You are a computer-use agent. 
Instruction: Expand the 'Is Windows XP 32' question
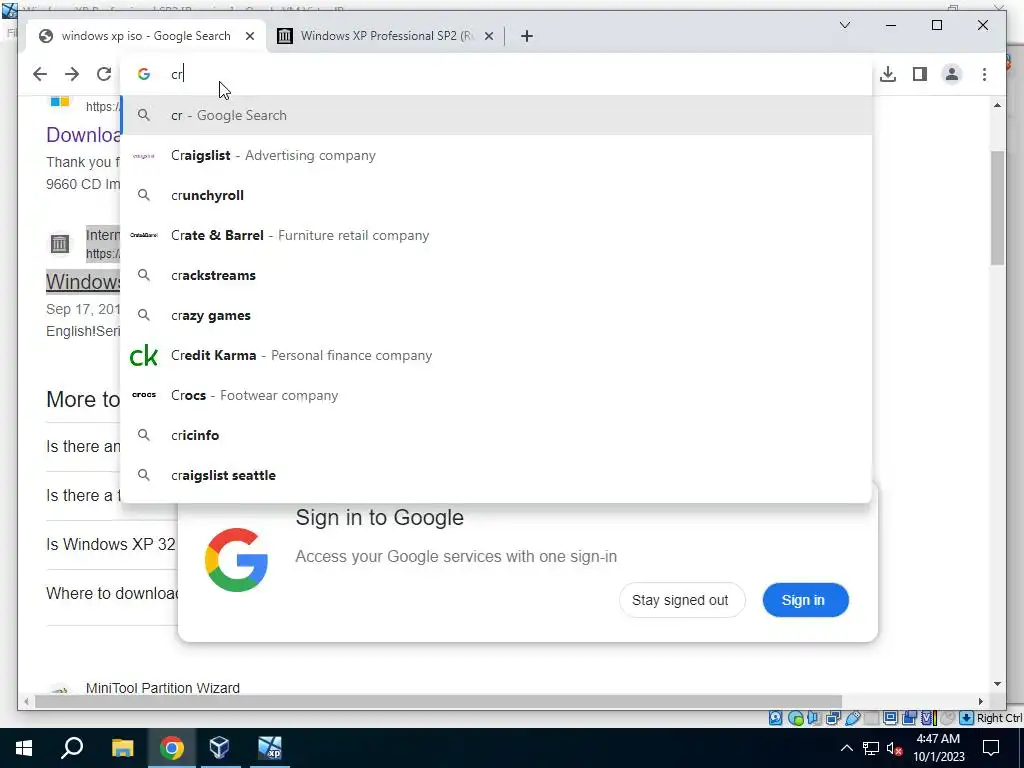pos(111,544)
